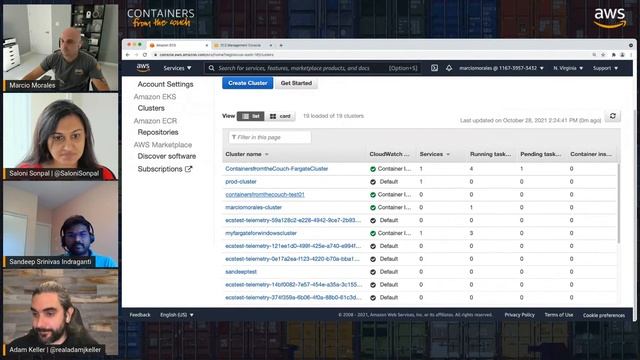Open the sandeeptest cluster link

(x=241, y=272)
